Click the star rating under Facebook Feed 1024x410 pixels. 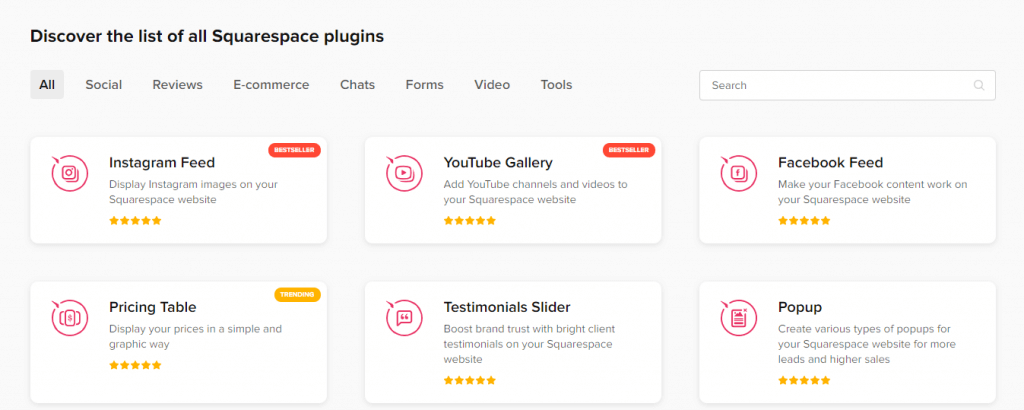point(804,221)
